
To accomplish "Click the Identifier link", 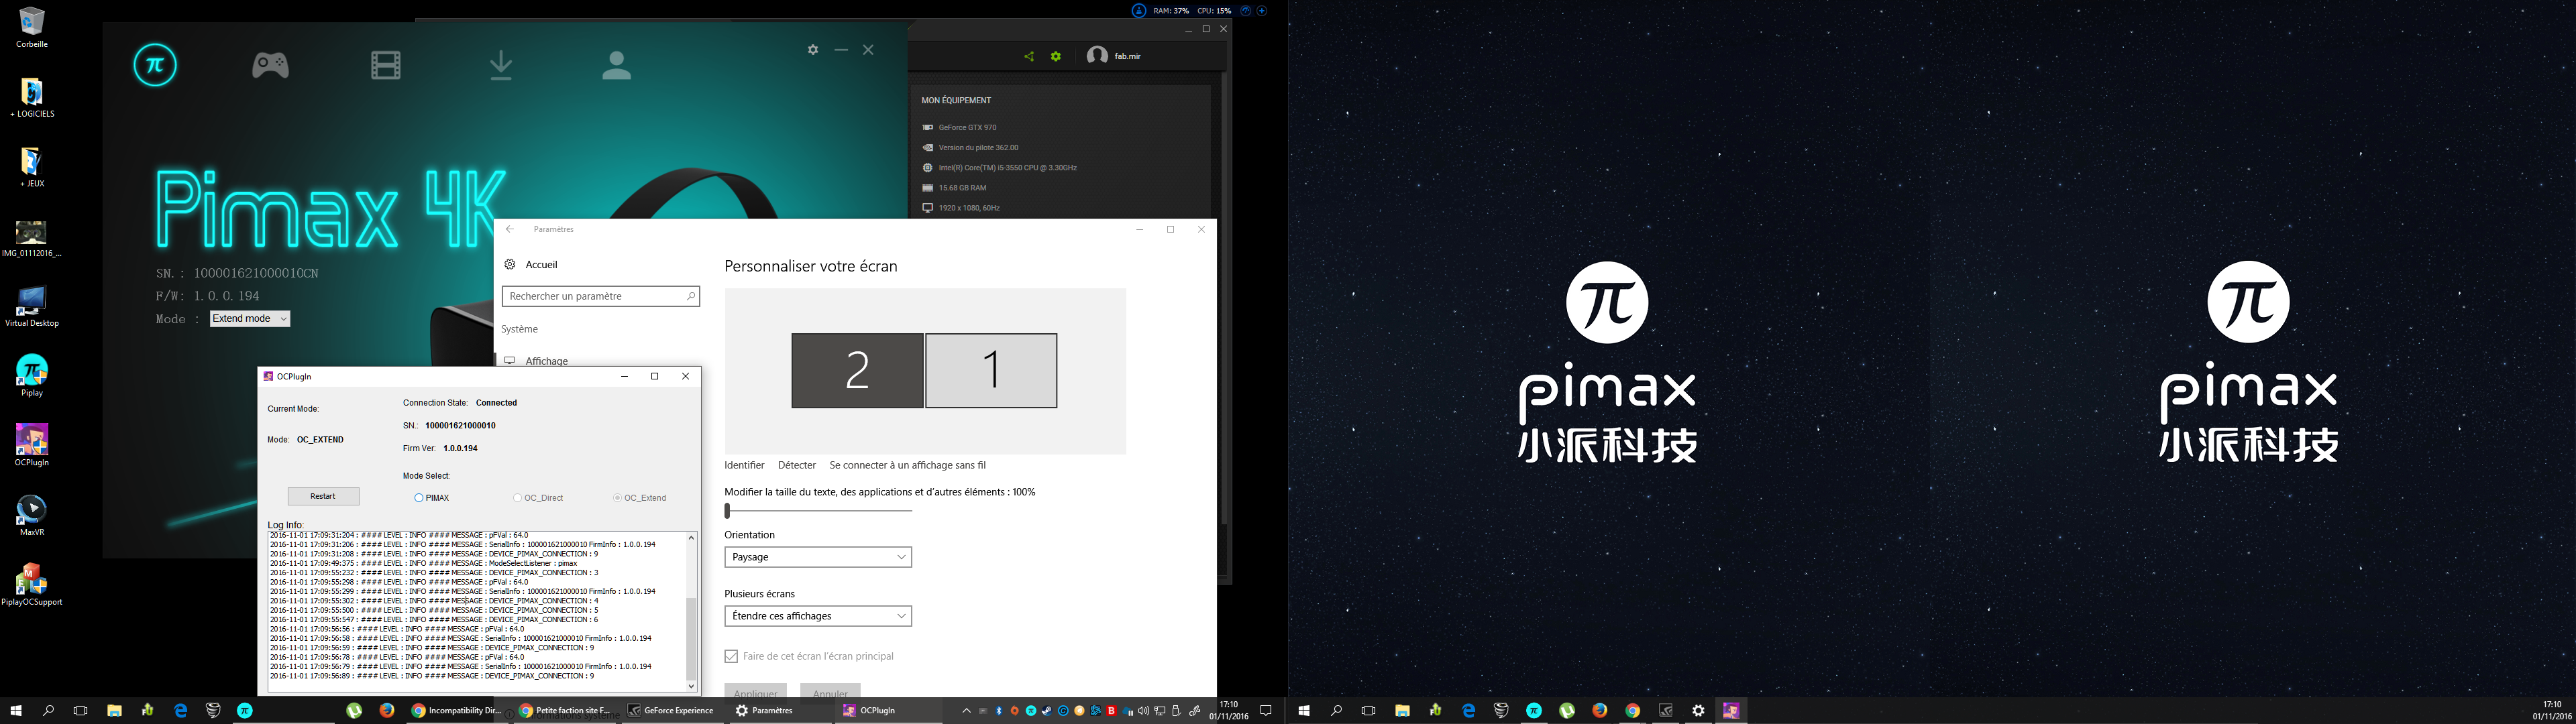I will click(744, 465).
